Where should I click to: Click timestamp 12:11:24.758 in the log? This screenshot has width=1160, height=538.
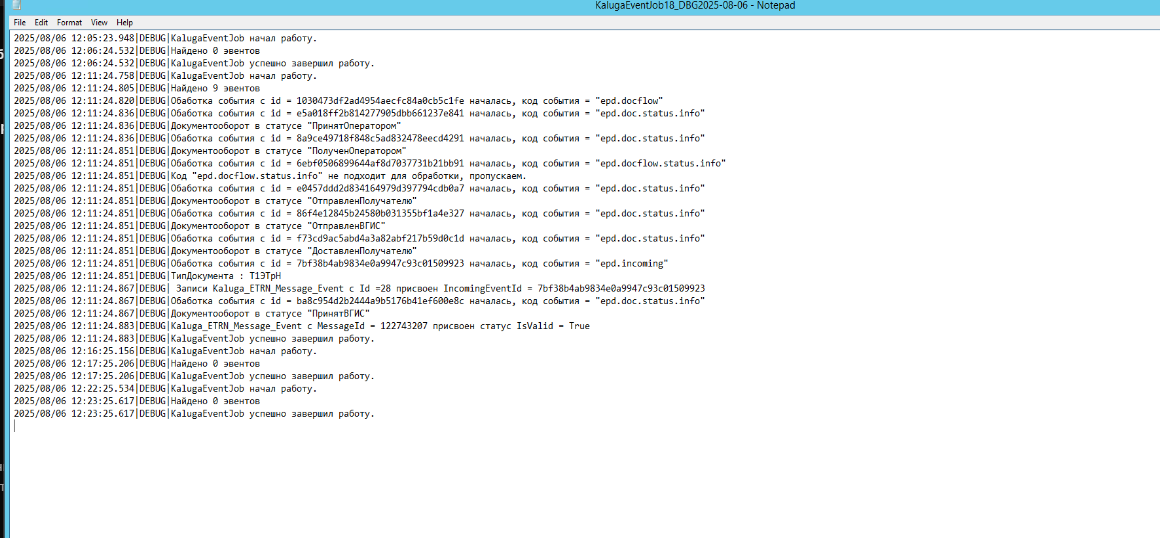click(x=104, y=75)
